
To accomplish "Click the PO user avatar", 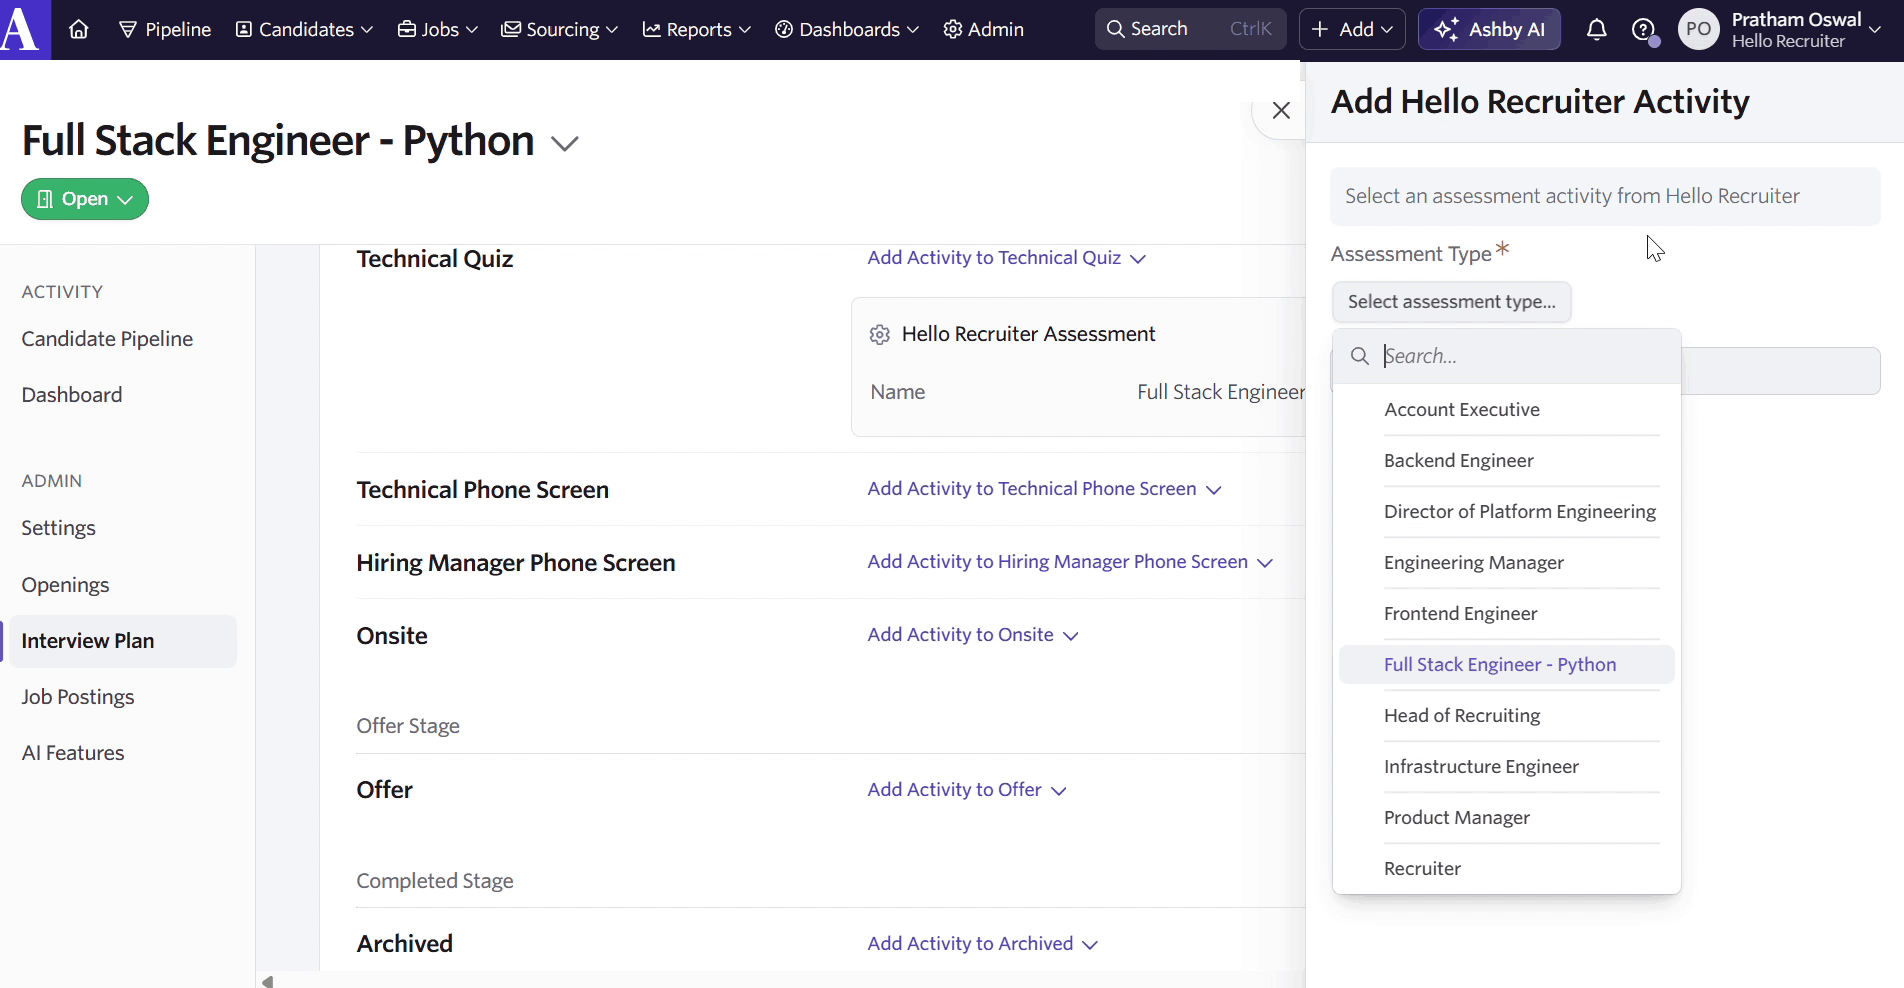I will [1698, 30].
